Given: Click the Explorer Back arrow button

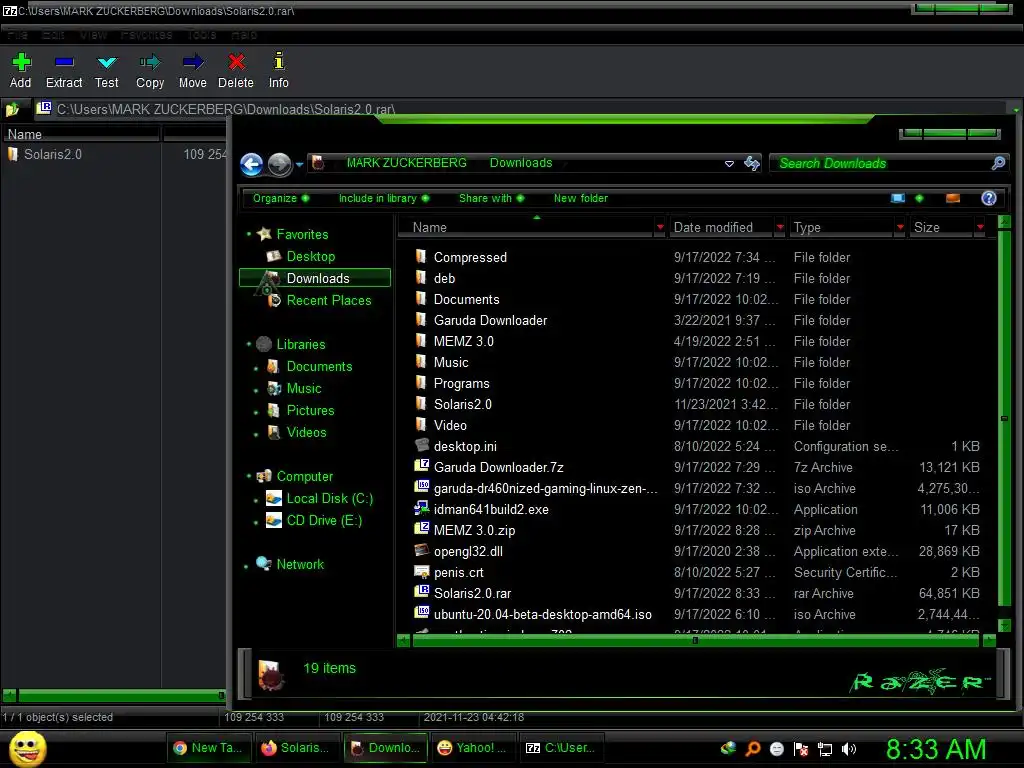Looking at the screenshot, I should (251, 164).
